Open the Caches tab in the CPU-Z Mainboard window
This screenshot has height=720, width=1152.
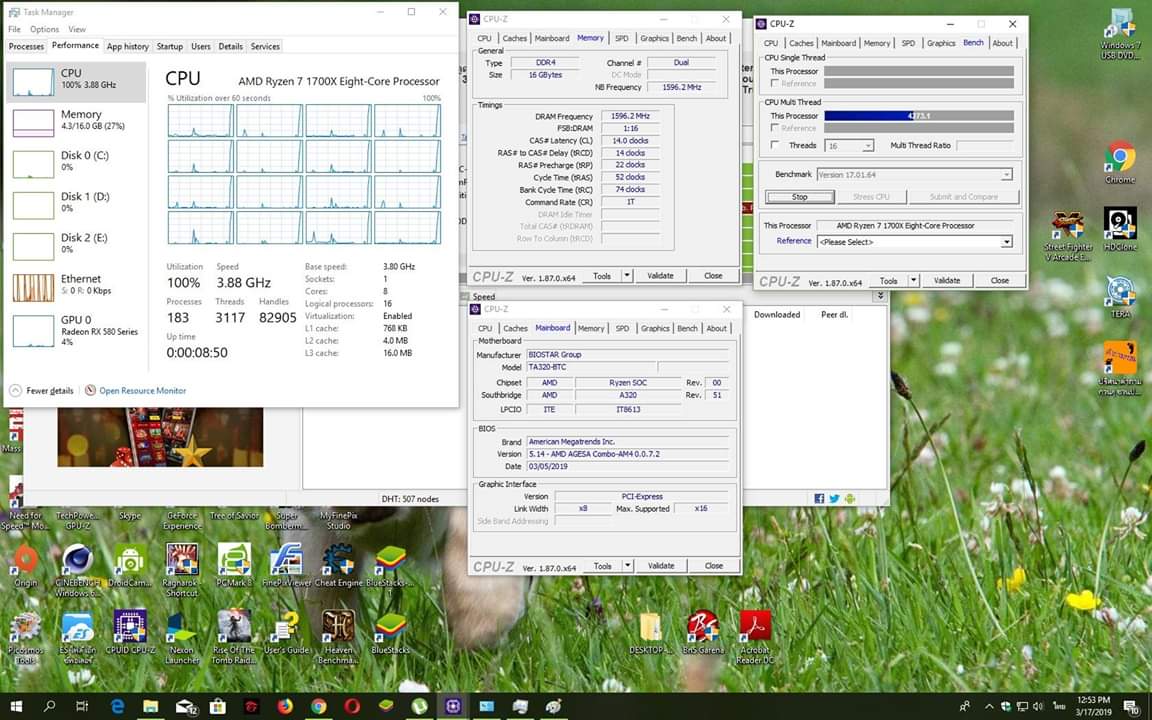coord(515,328)
